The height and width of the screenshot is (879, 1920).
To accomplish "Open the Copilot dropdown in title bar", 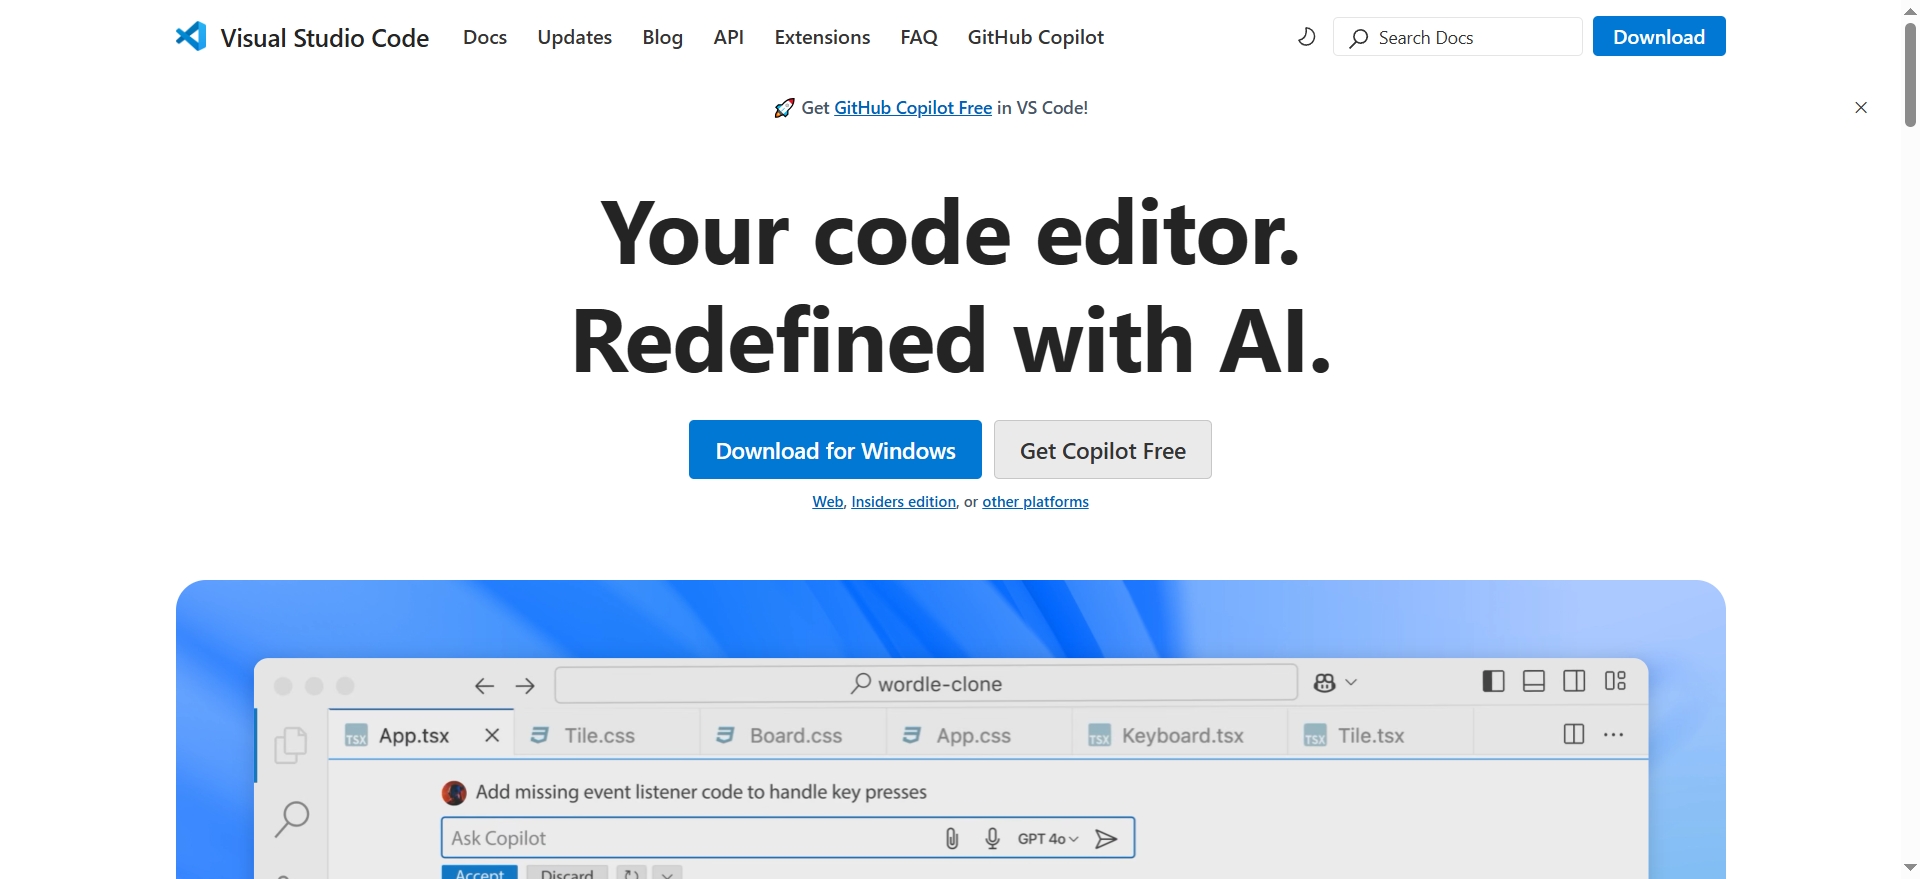I will pos(1335,683).
